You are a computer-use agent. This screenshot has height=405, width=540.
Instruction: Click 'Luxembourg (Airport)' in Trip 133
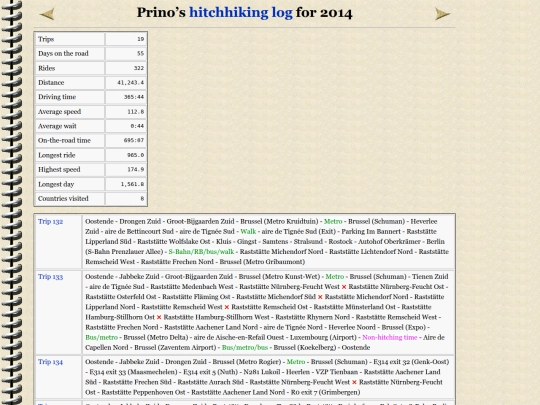323,338
